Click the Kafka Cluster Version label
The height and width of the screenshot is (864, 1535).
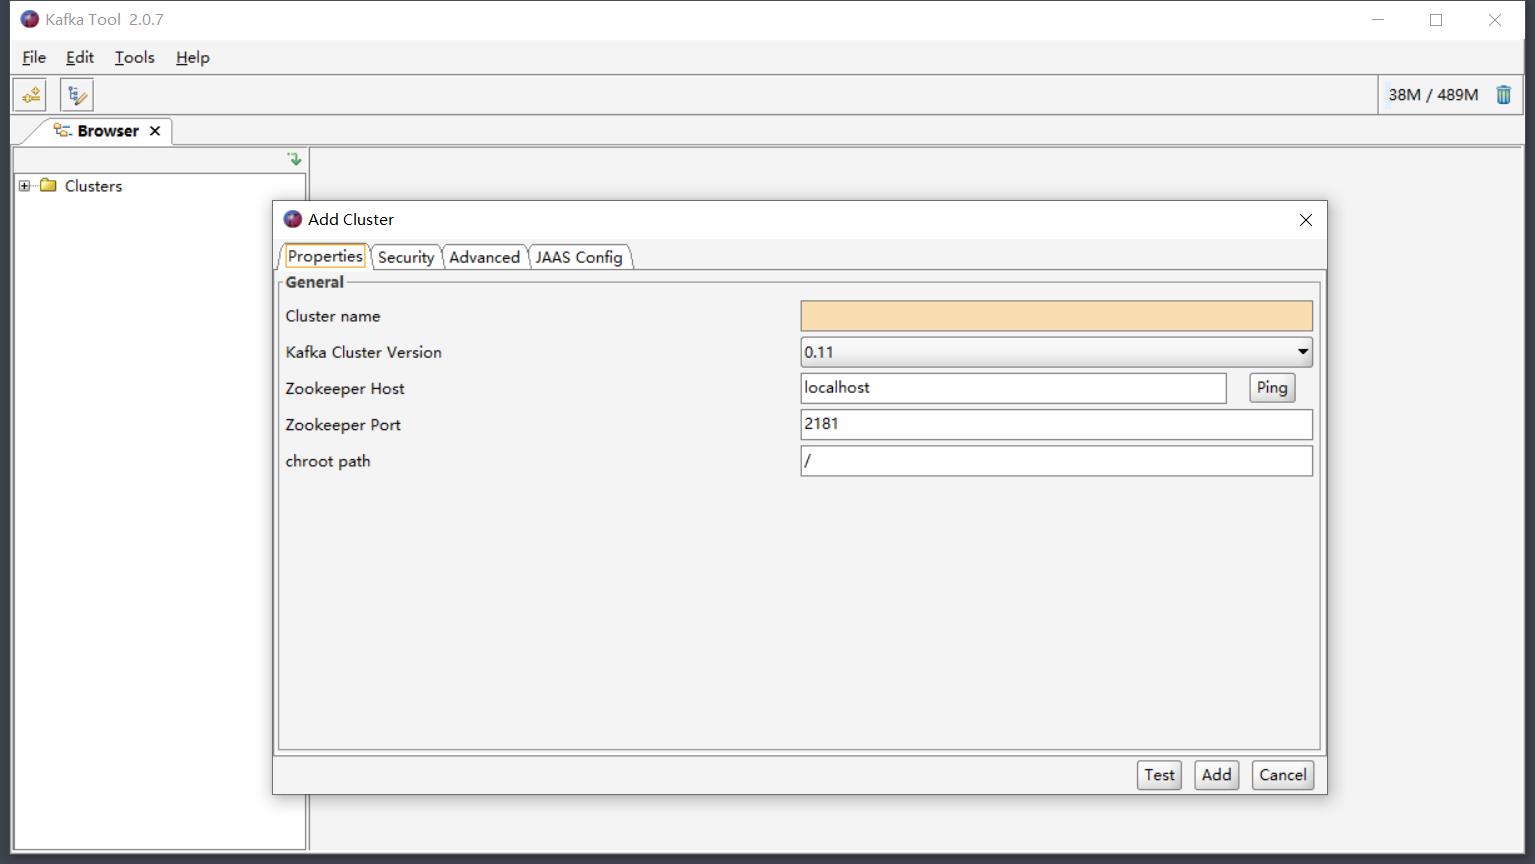pos(363,352)
